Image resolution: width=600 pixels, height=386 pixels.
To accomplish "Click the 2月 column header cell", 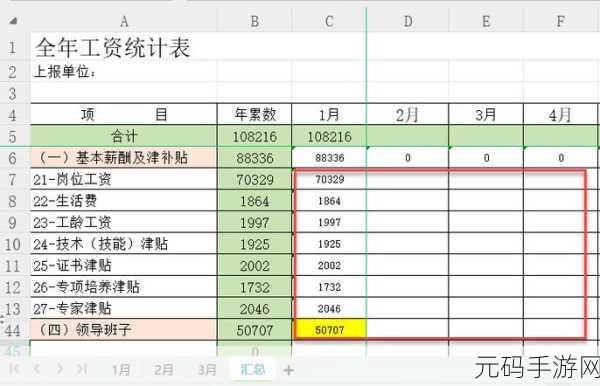I will pyautogui.click(x=408, y=114).
